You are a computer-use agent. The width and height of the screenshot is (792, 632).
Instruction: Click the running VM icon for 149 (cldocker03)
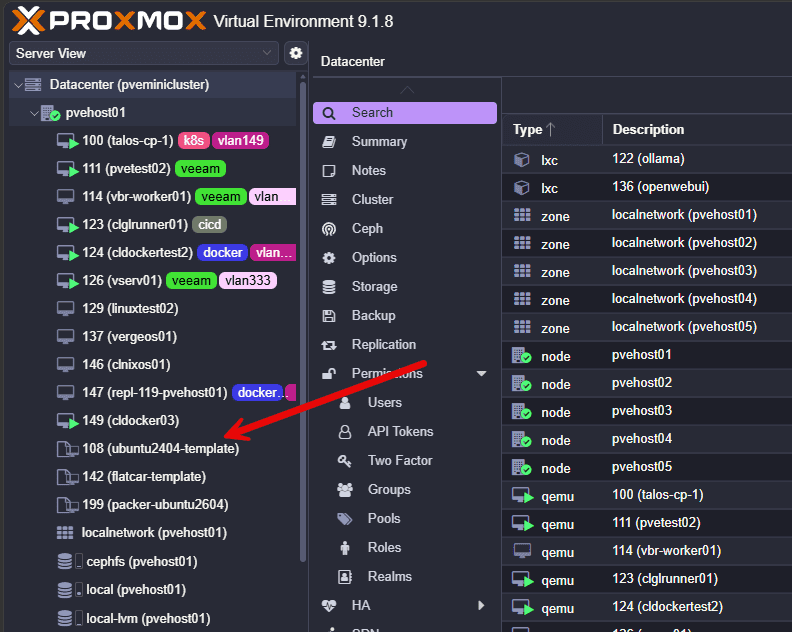(x=67, y=421)
